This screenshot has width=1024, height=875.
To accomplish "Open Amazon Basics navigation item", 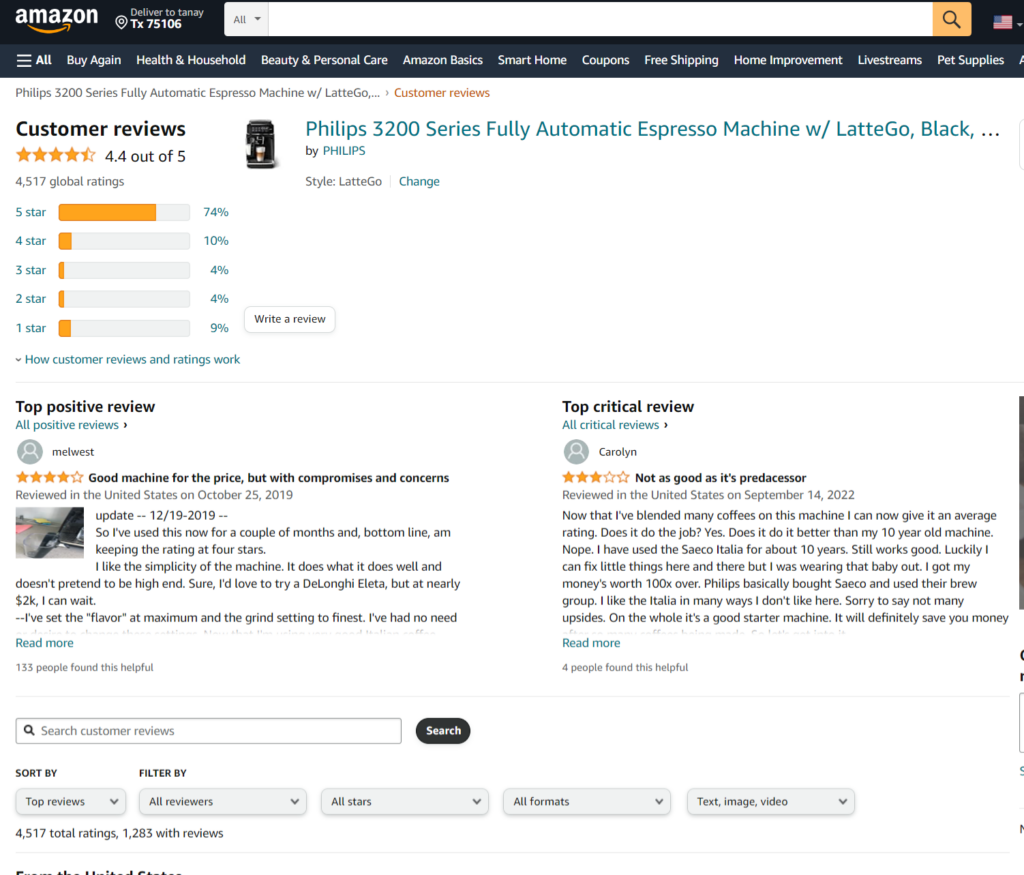I will tap(443, 60).
